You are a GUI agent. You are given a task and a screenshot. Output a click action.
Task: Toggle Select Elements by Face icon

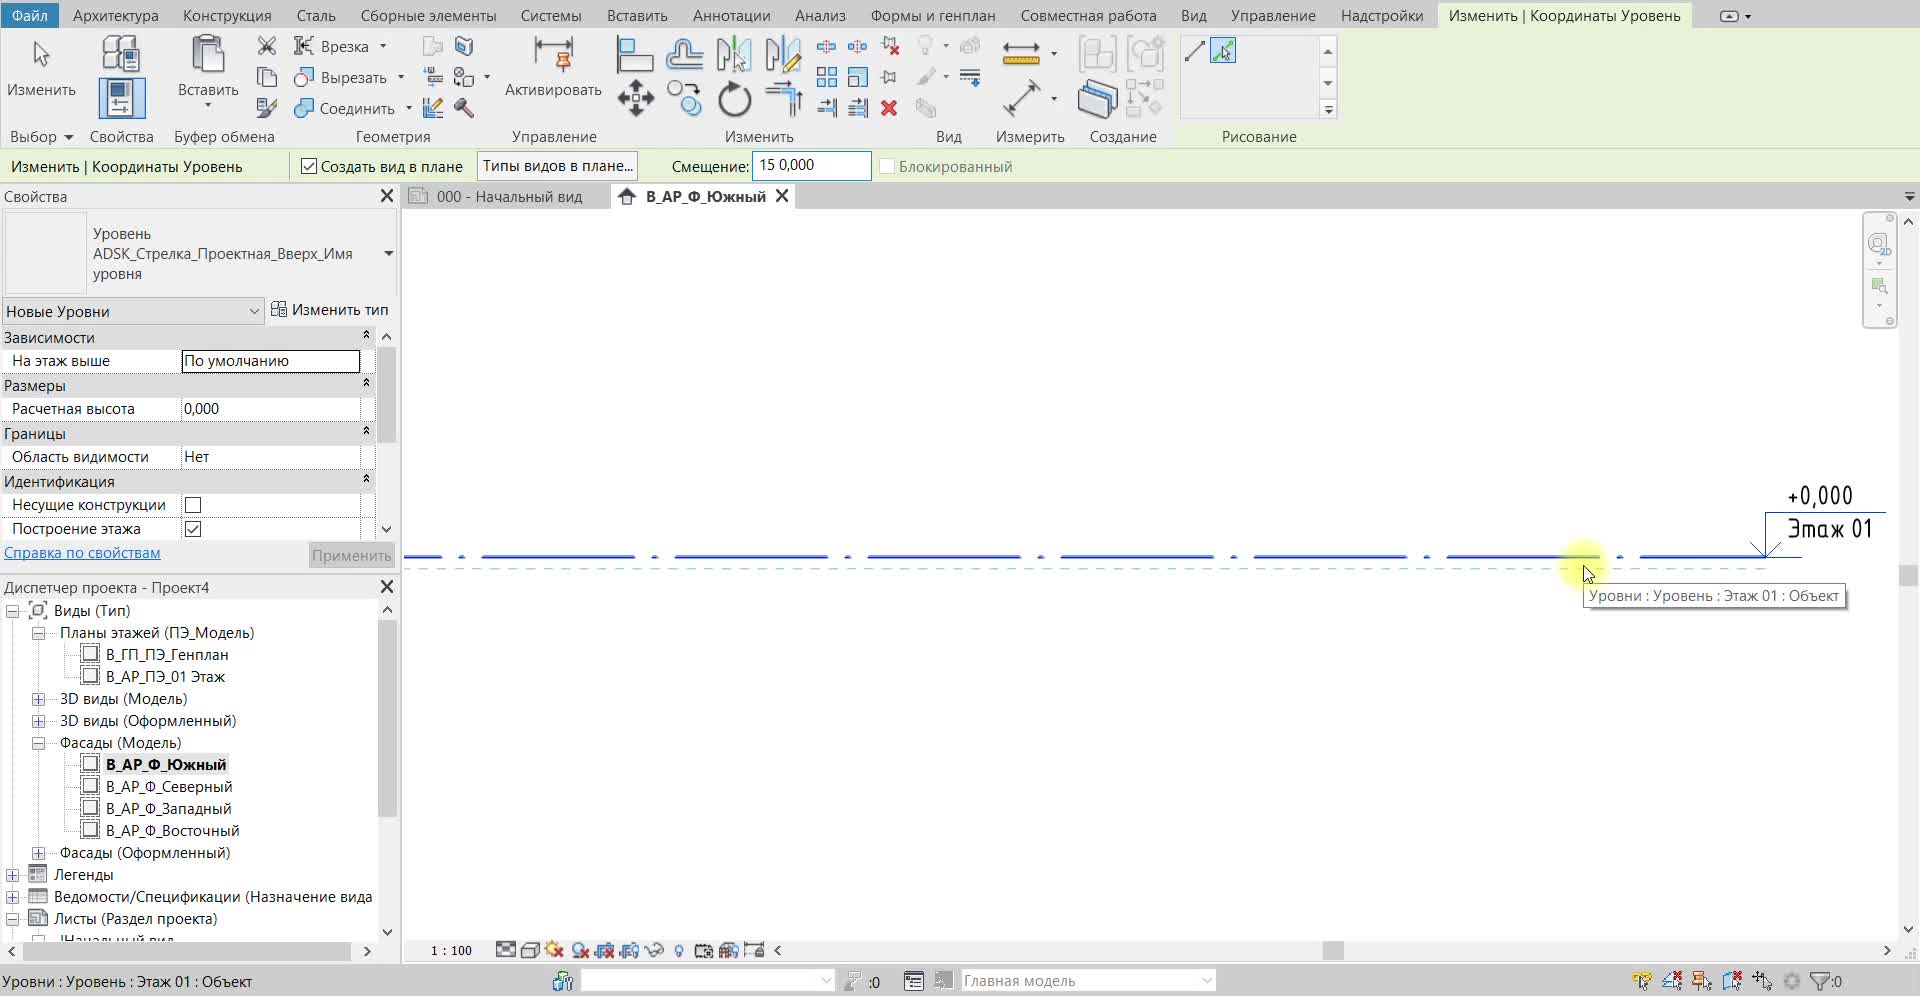pos(1731,981)
